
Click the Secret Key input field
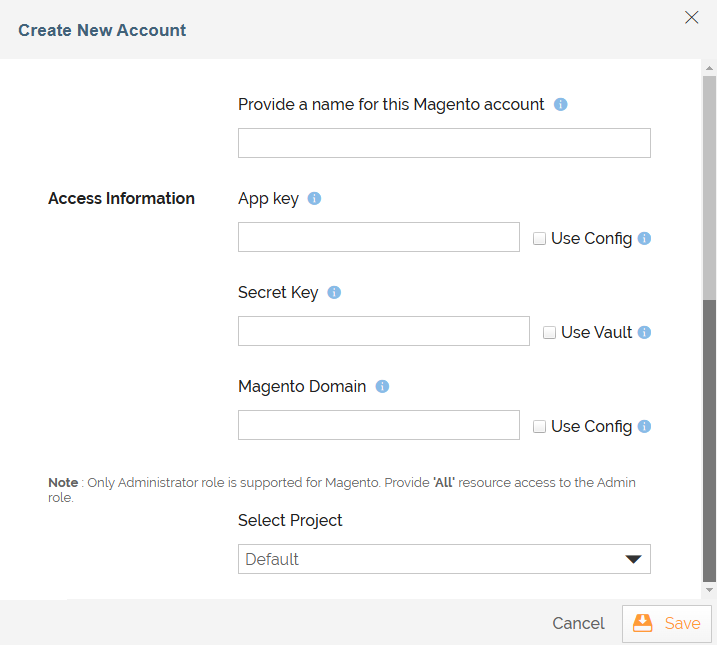[x=384, y=331]
